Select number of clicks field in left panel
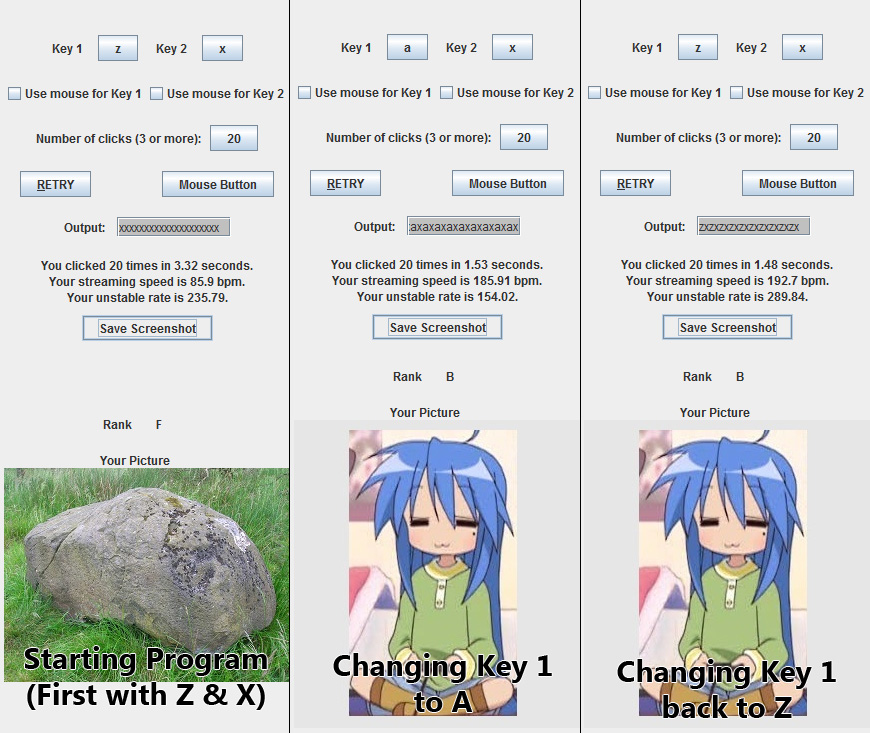The image size is (870, 733). [234, 138]
